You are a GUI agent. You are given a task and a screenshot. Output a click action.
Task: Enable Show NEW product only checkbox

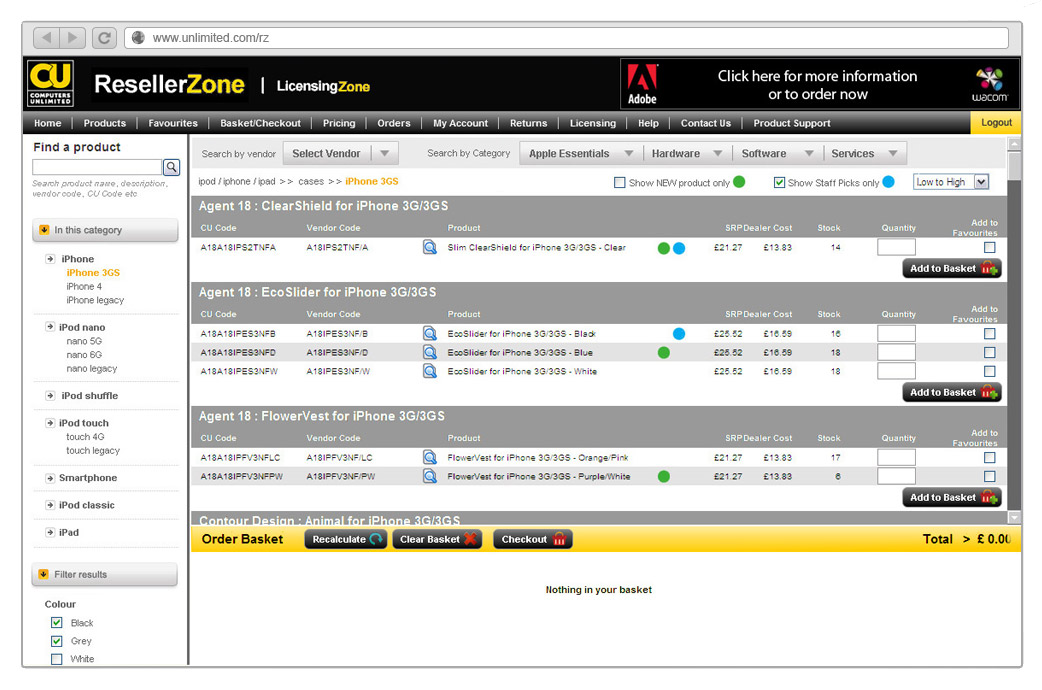click(619, 182)
